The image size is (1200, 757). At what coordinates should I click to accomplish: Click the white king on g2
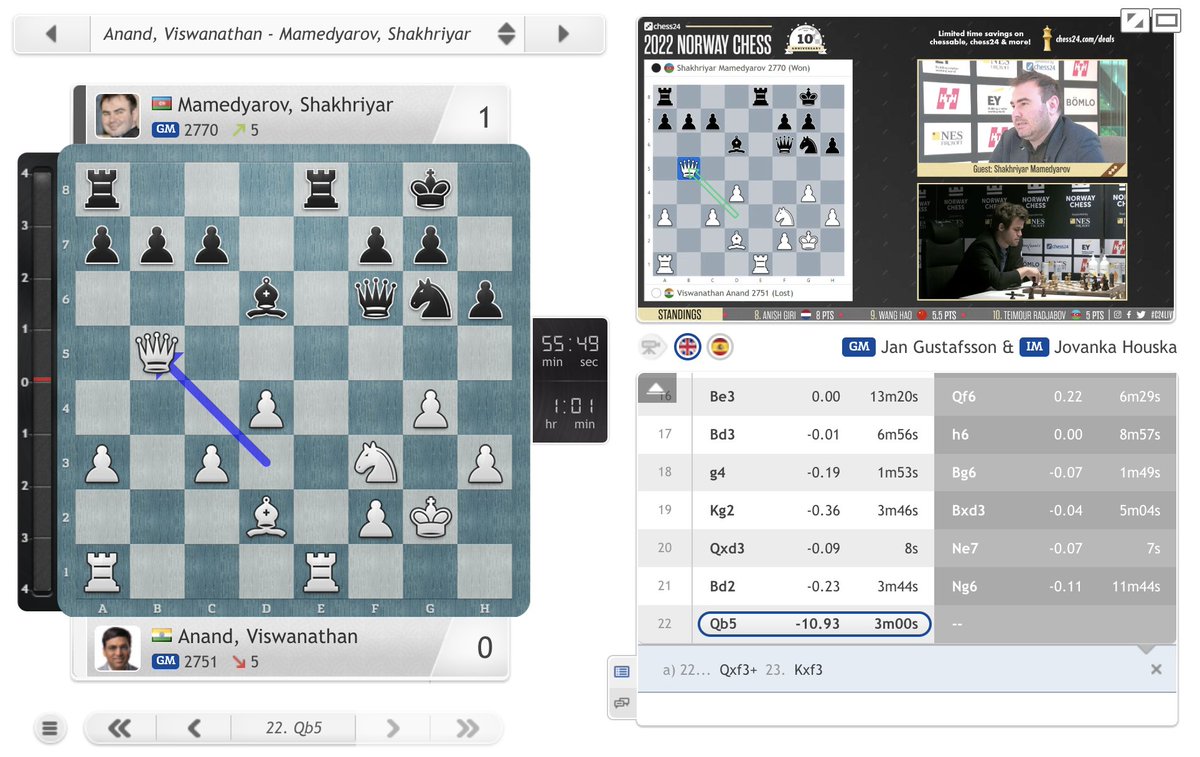[429, 516]
